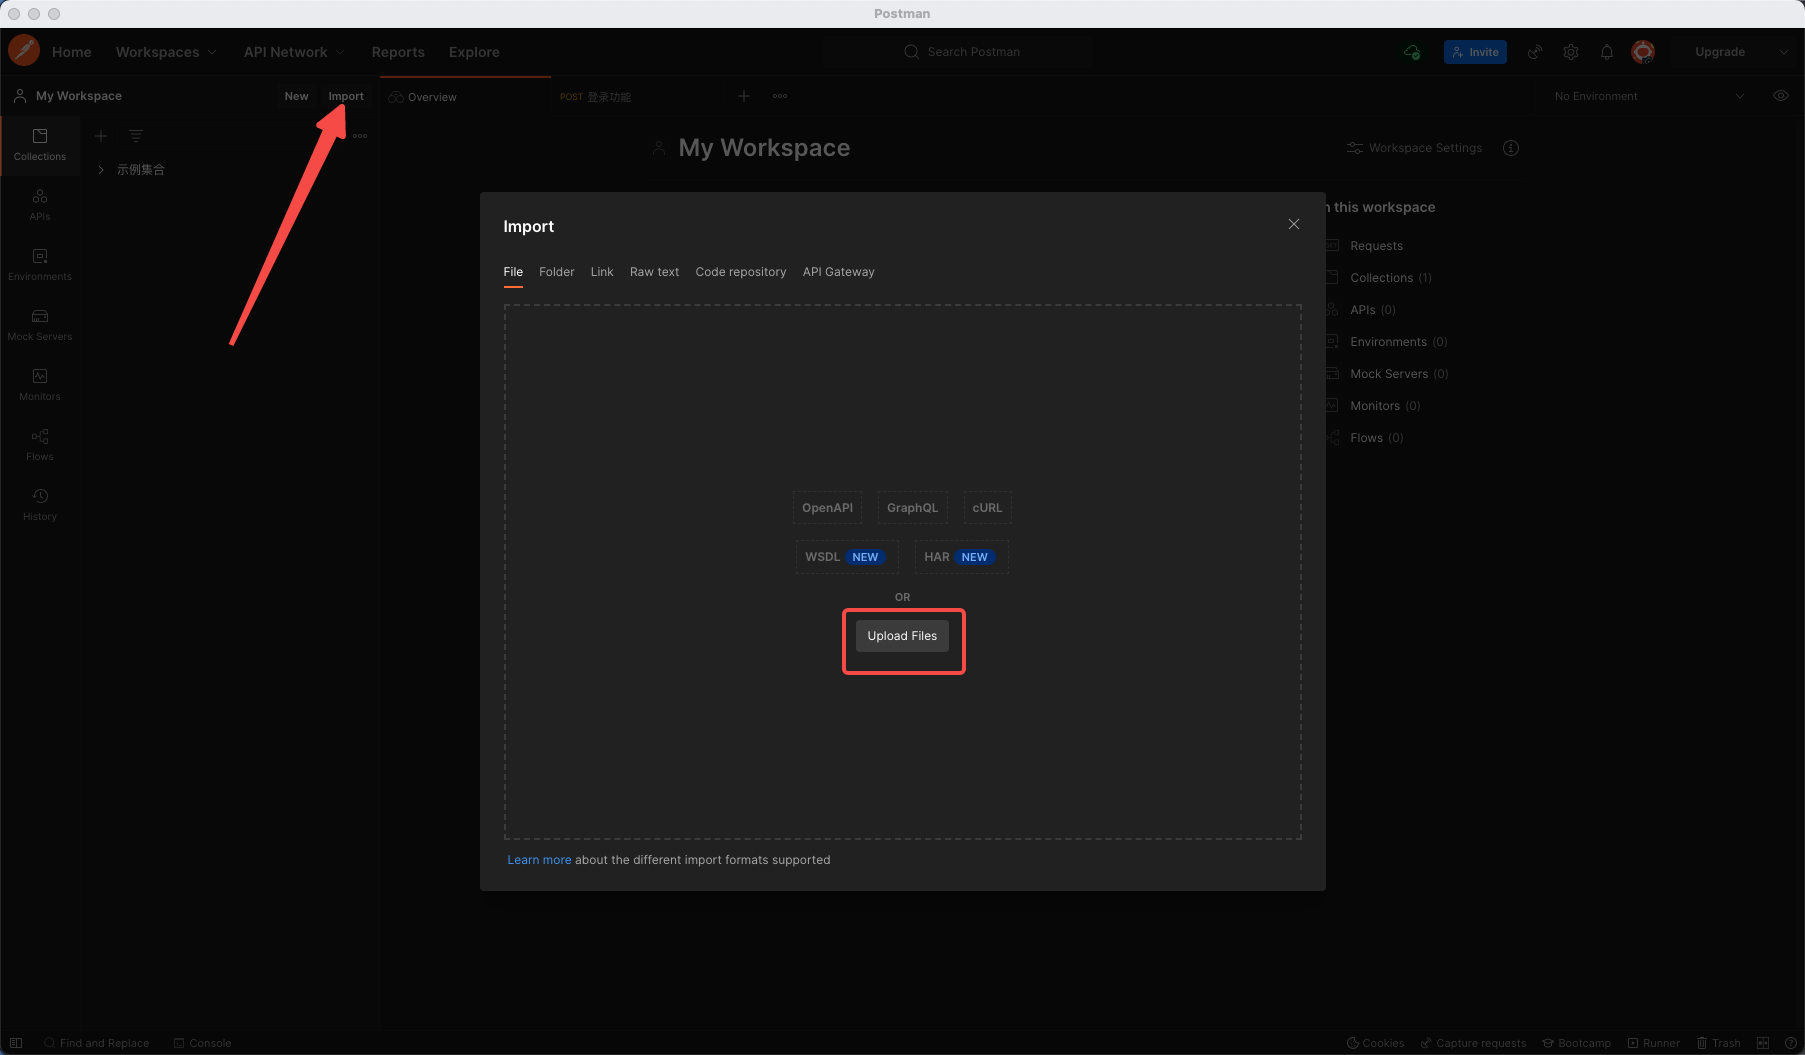Click the help icon in status bar

coord(1791,1043)
